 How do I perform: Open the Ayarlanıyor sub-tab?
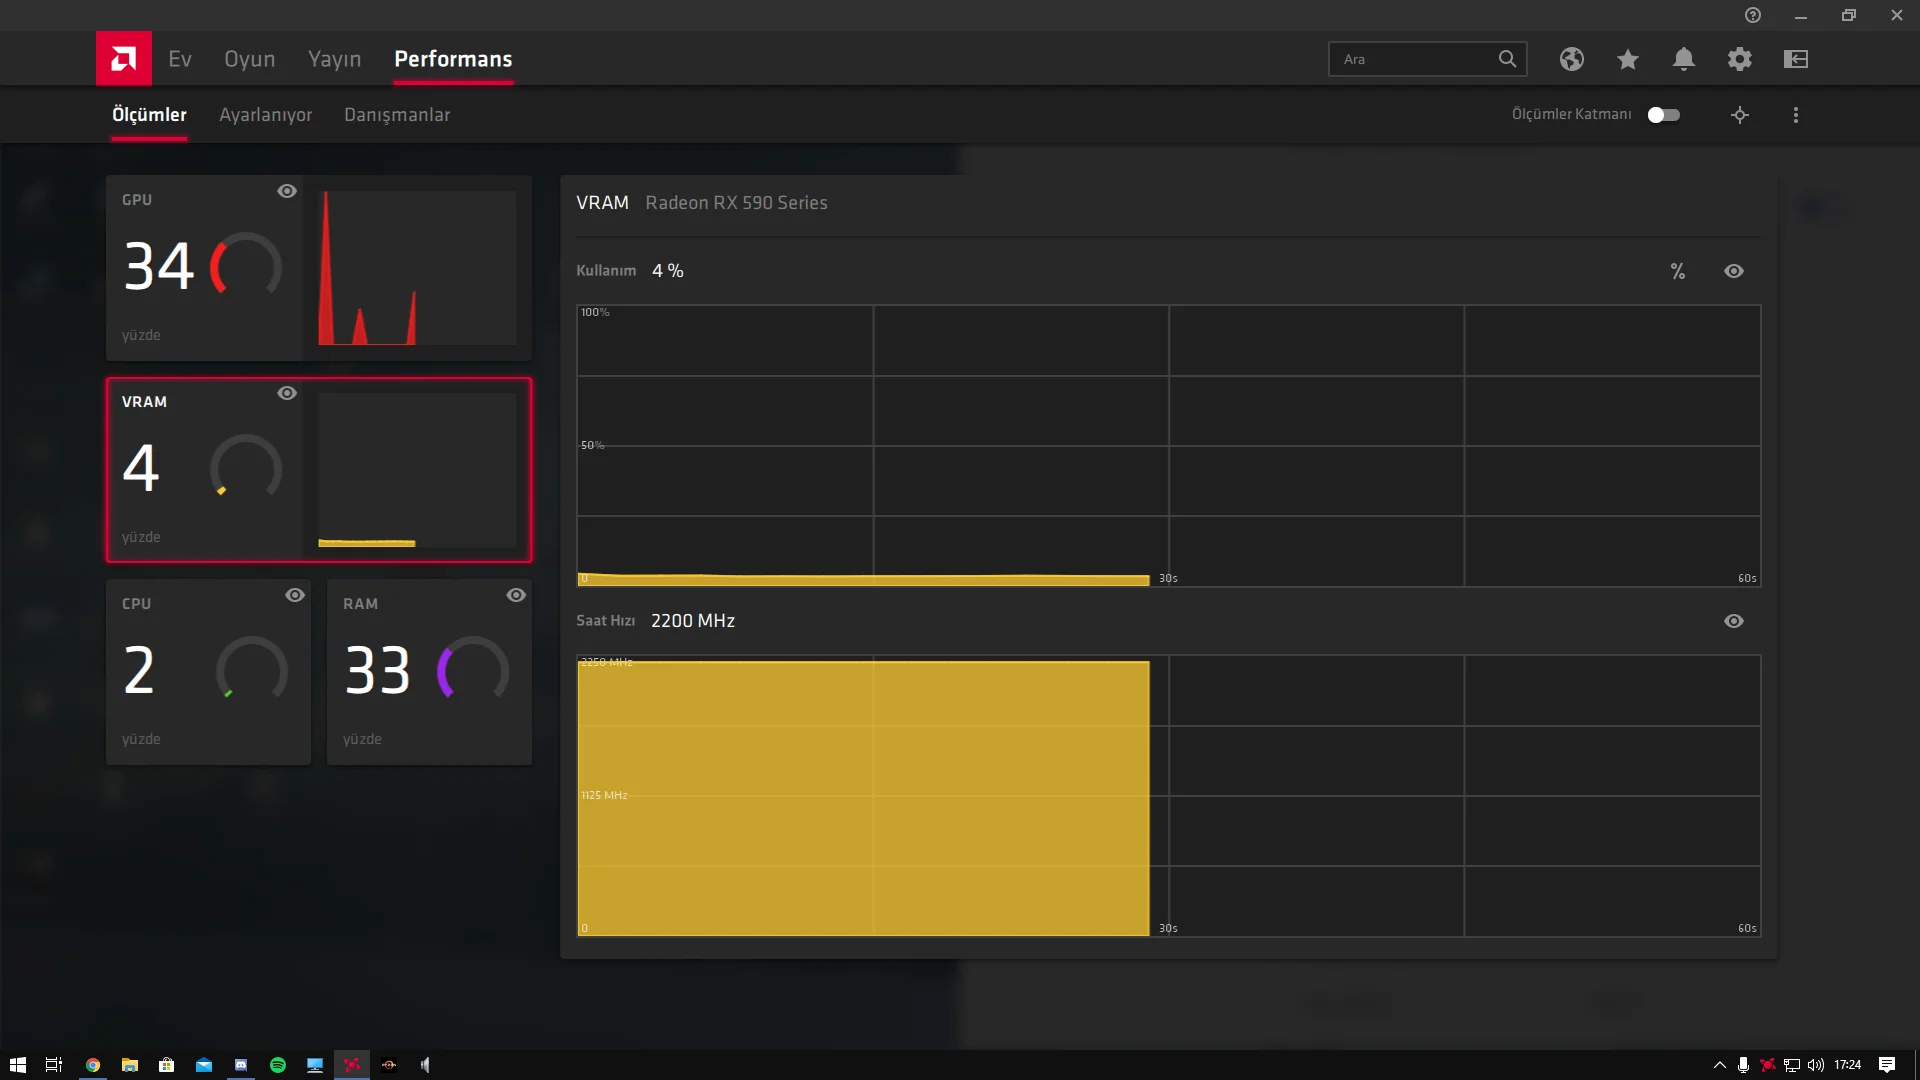(x=265, y=115)
